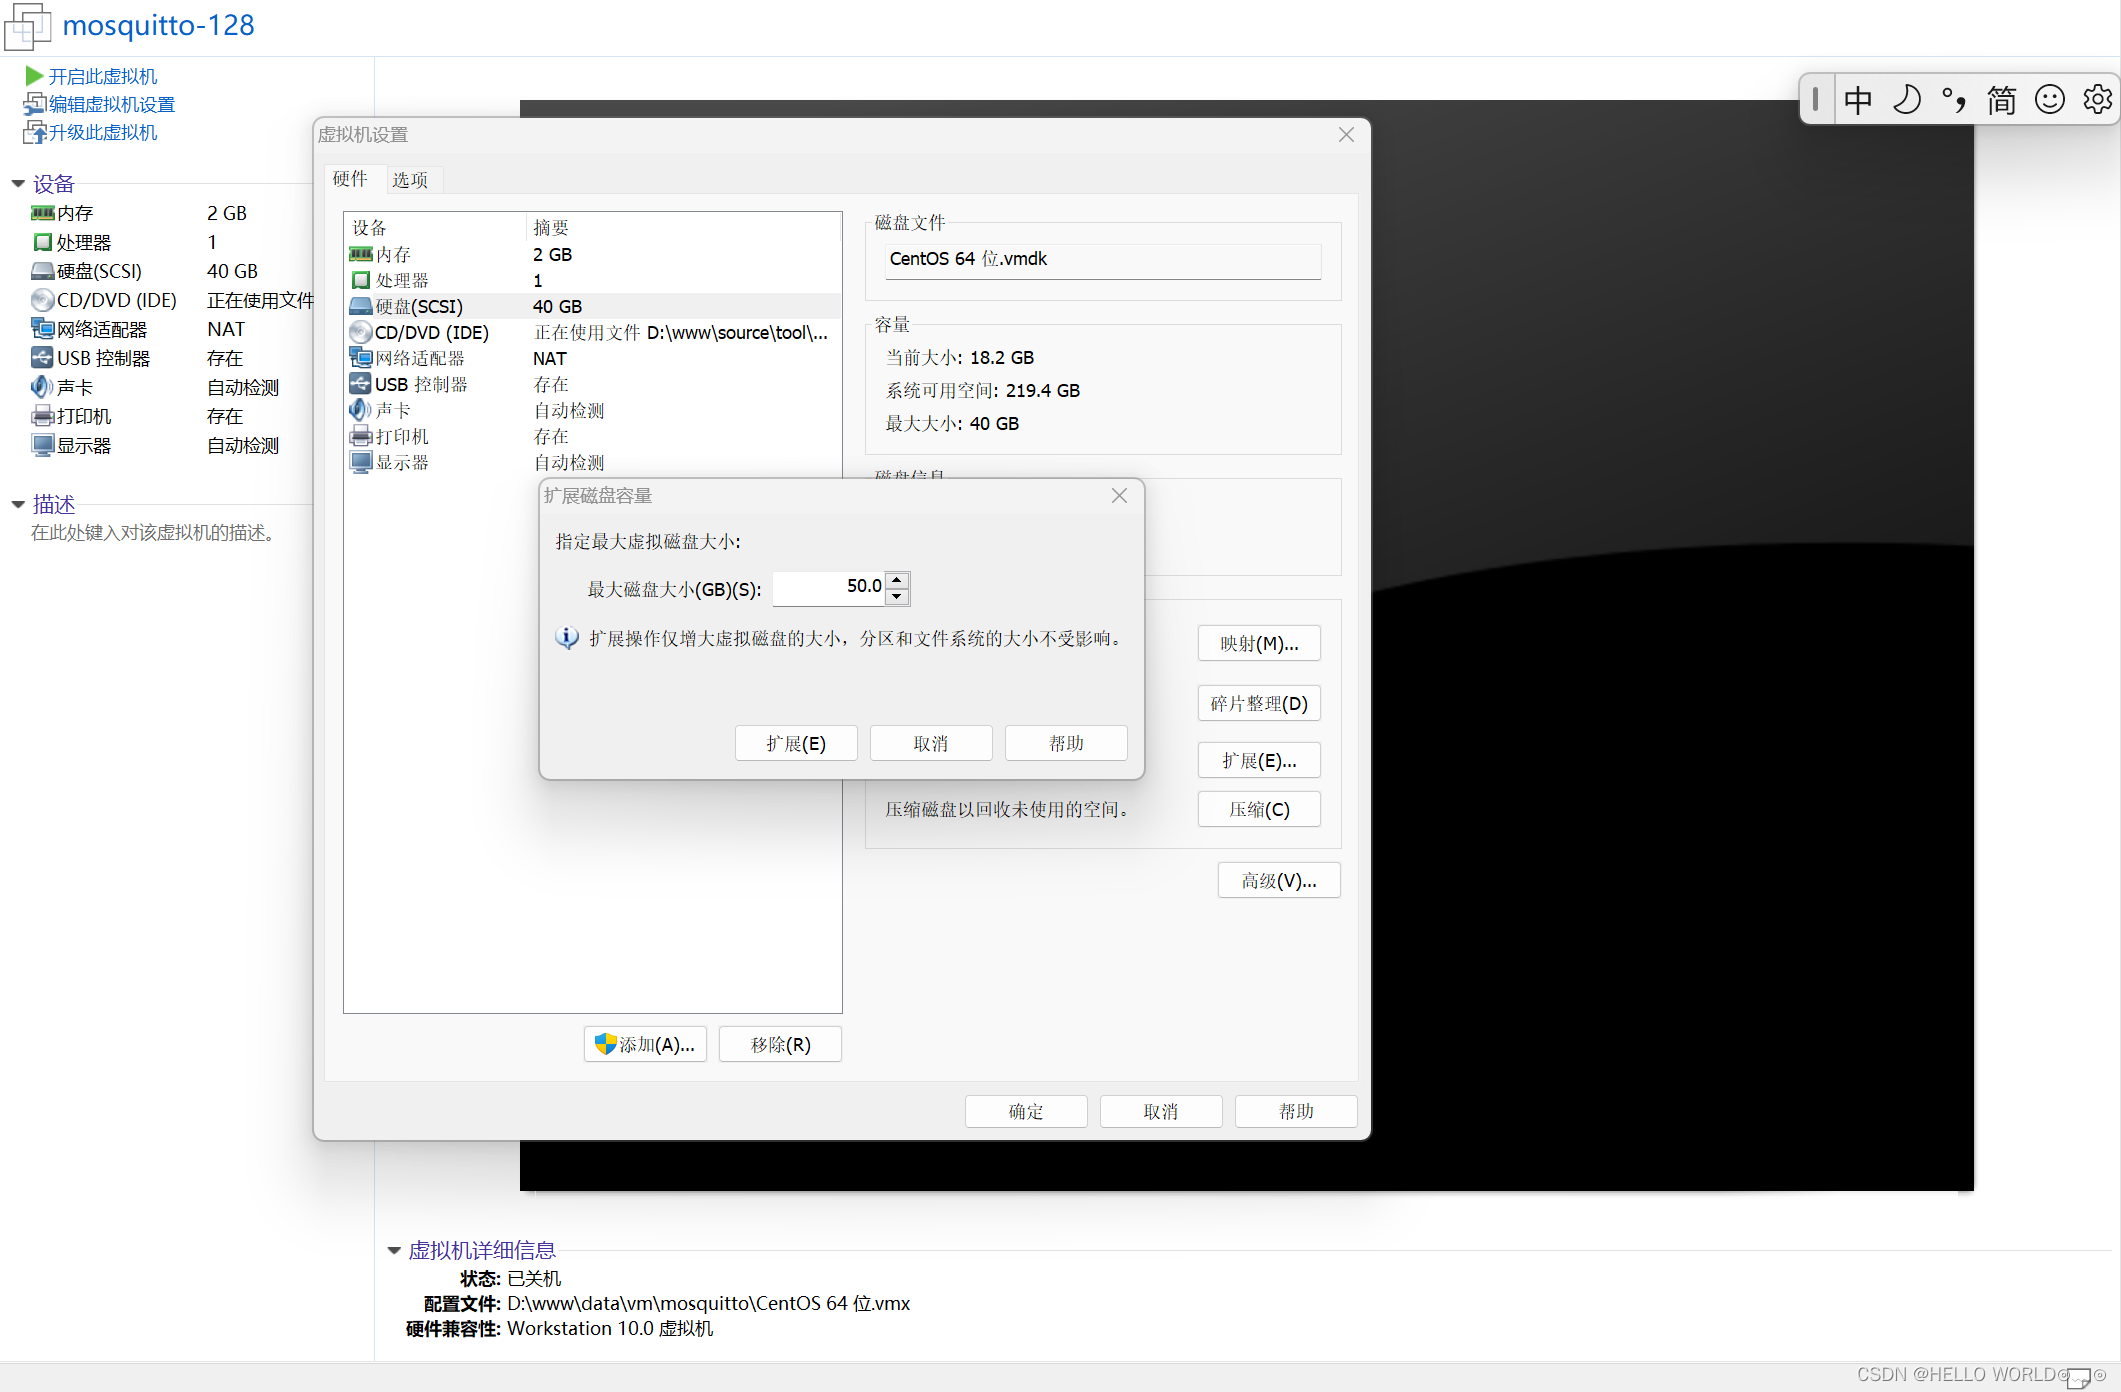The height and width of the screenshot is (1392, 2121).
Task: Collapse the 虚拟机详细信息 section
Action: [x=394, y=1251]
